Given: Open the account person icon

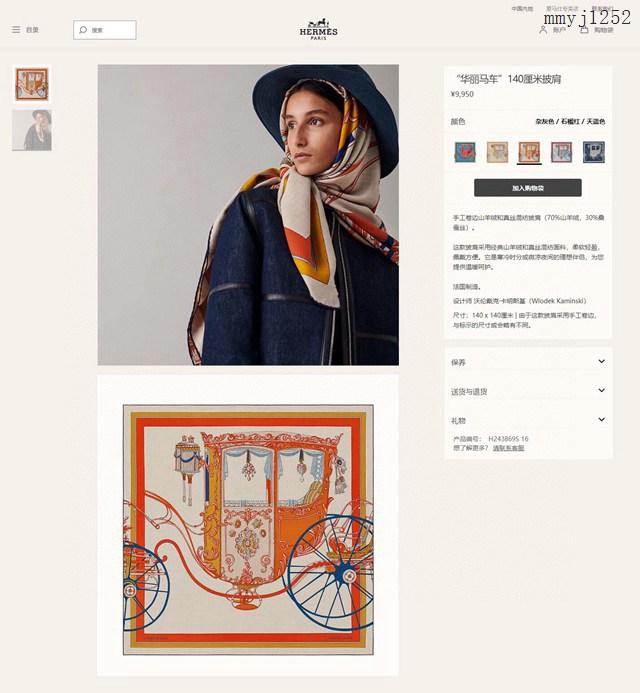Looking at the screenshot, I should [x=543, y=30].
